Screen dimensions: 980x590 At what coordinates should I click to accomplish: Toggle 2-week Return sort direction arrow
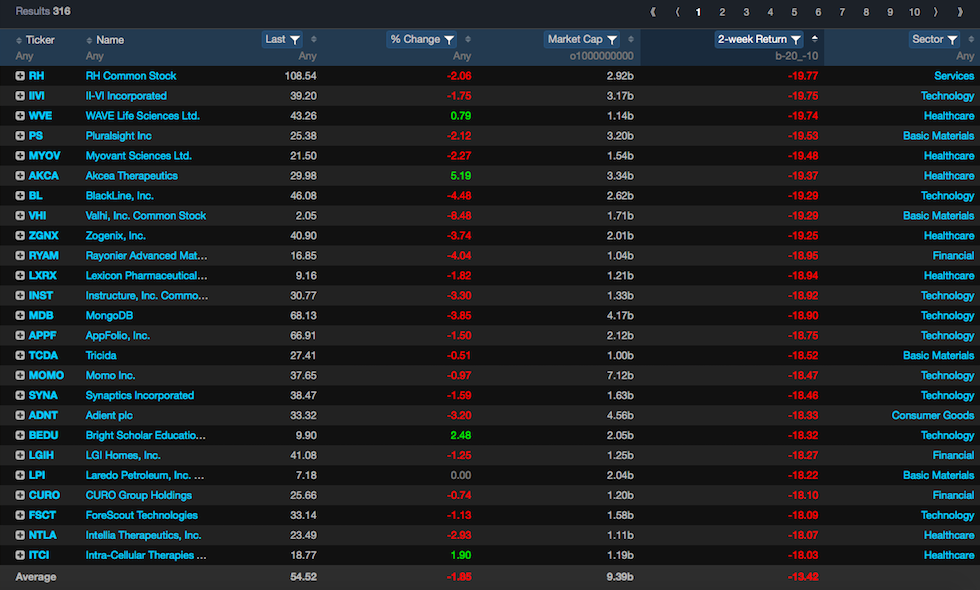814,39
